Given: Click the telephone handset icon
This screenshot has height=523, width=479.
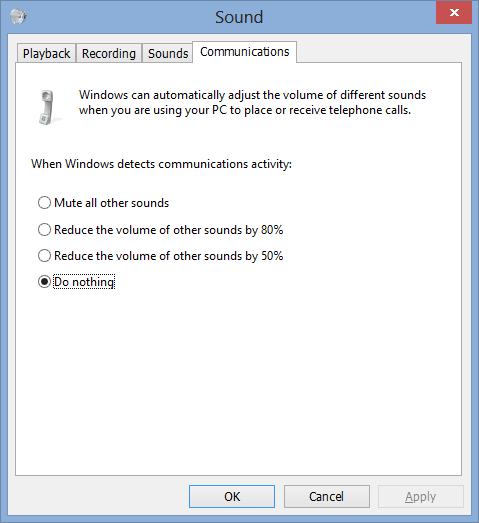Looking at the screenshot, I should pos(47,107).
